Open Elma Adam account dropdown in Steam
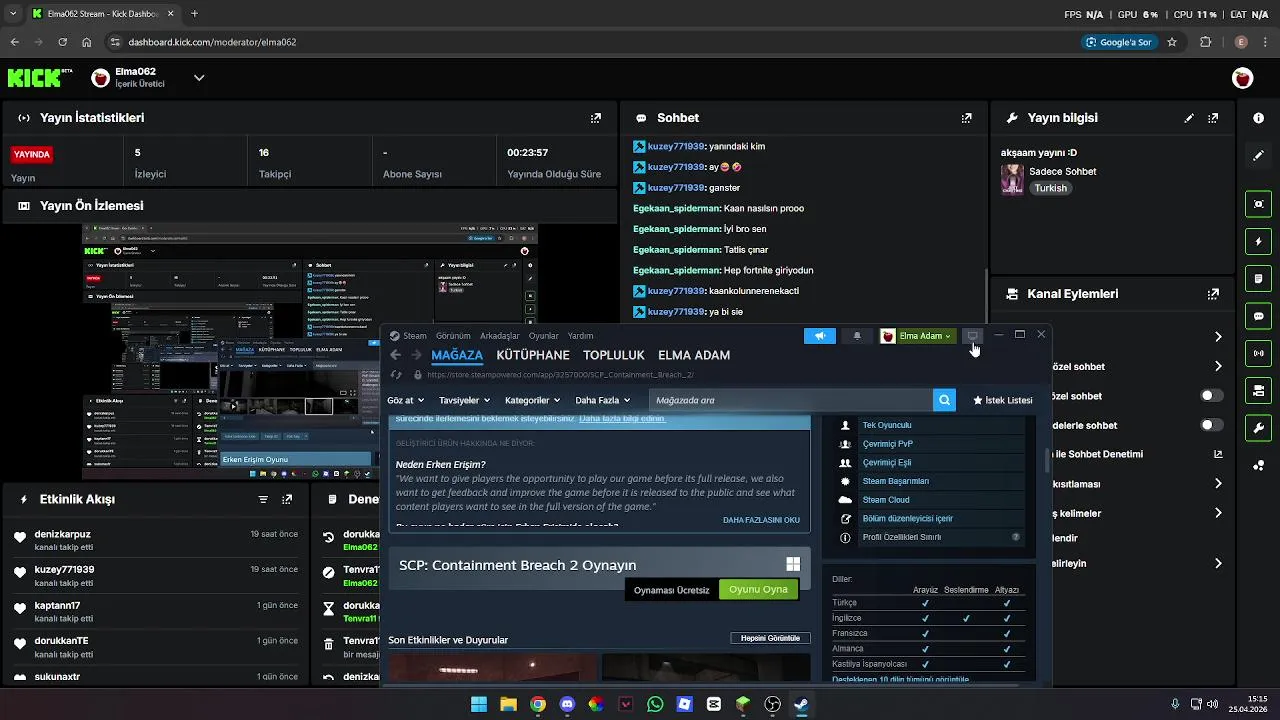1280x720 pixels. tap(917, 336)
